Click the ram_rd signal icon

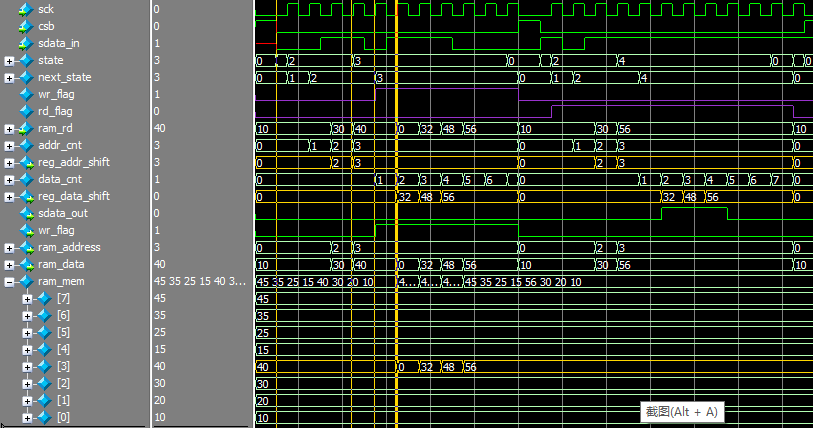click(x=26, y=129)
